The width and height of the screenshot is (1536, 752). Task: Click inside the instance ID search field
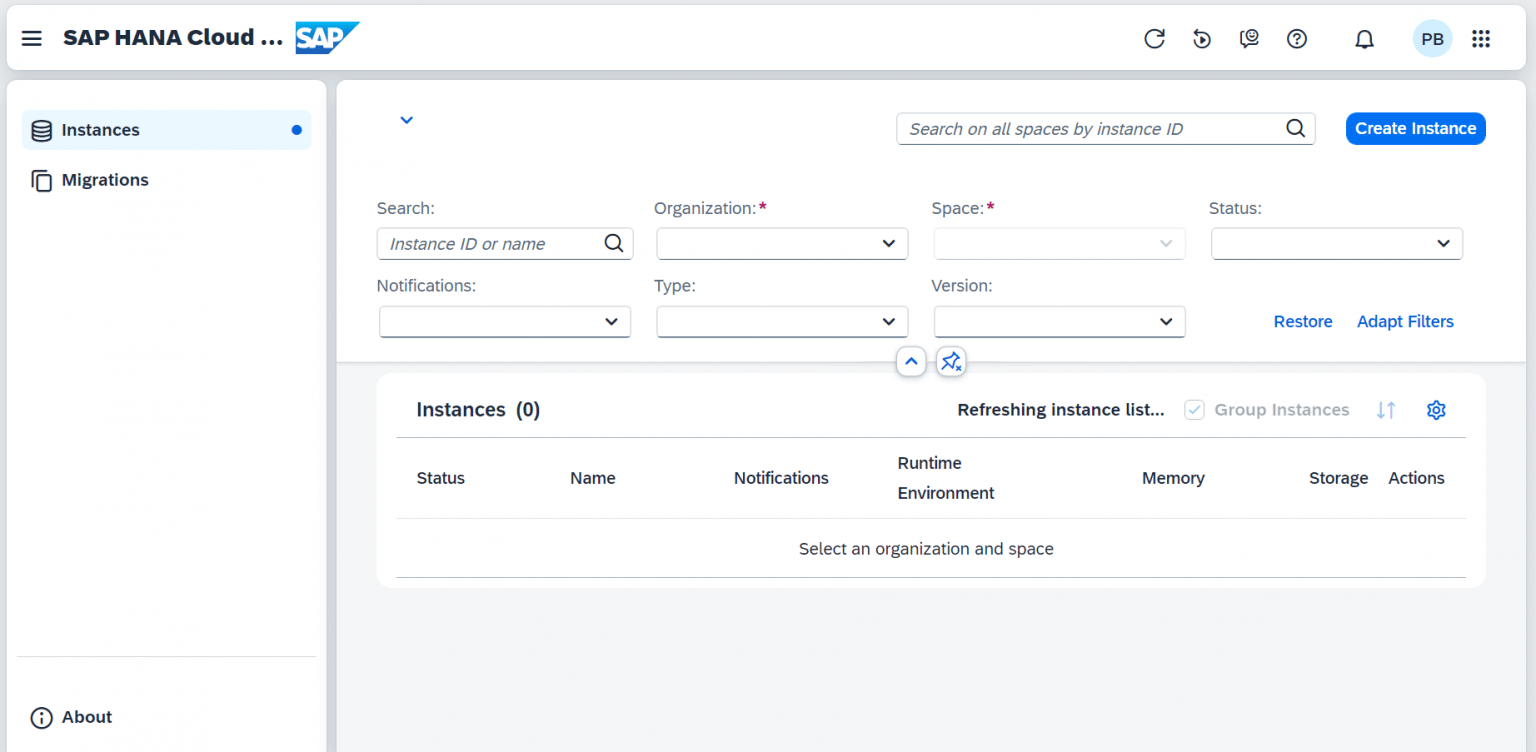[1090, 128]
